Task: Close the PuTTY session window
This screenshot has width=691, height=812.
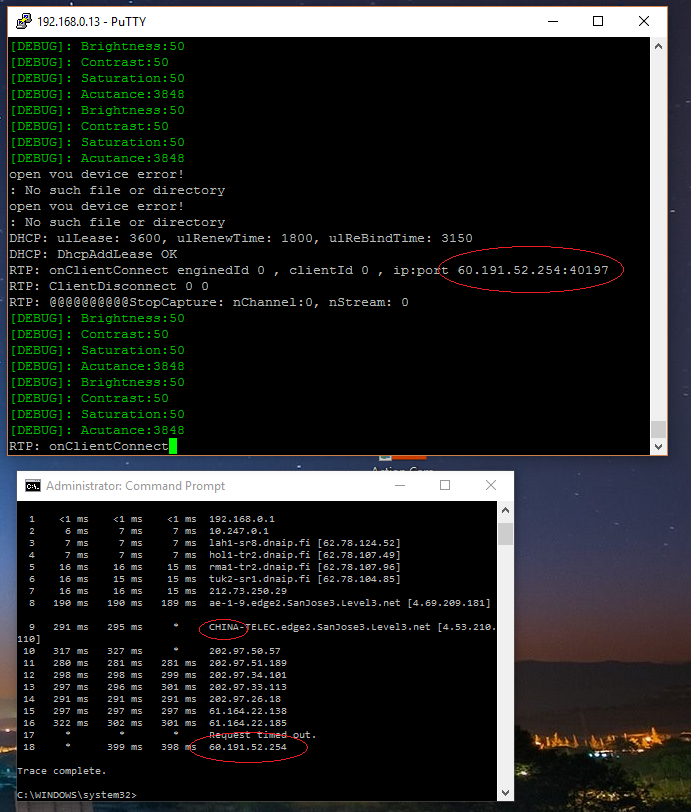Action: coord(643,20)
